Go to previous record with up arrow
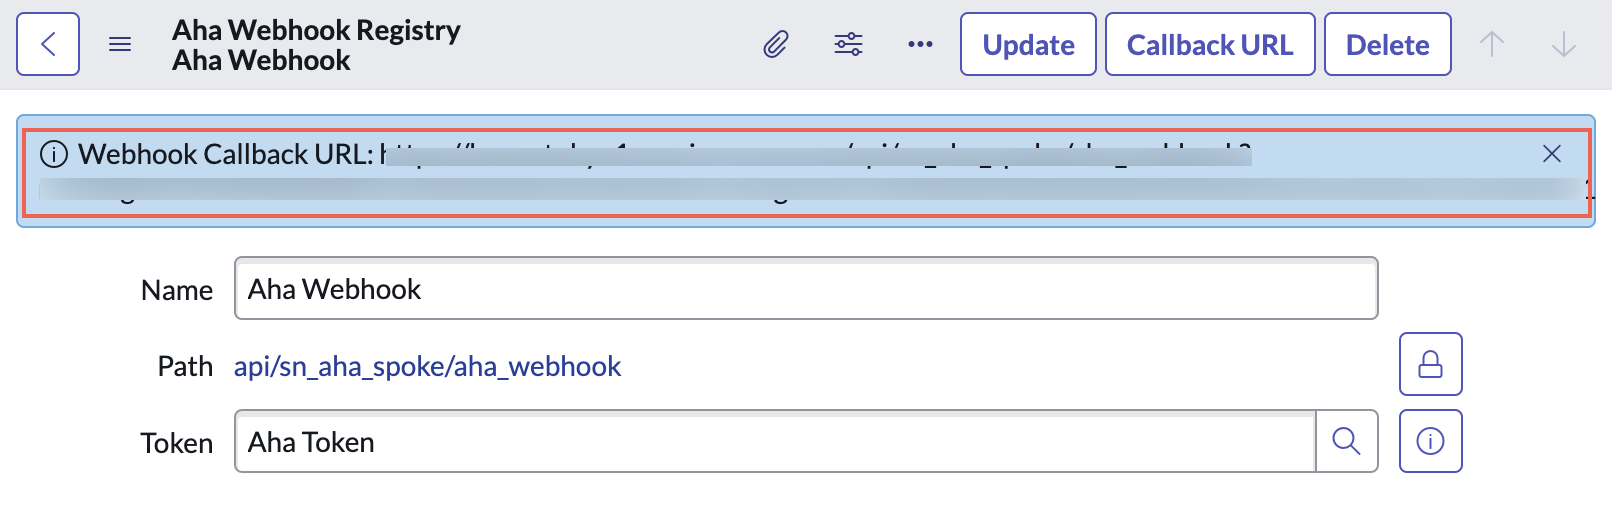Viewport: 1612px width, 510px height. click(1492, 44)
